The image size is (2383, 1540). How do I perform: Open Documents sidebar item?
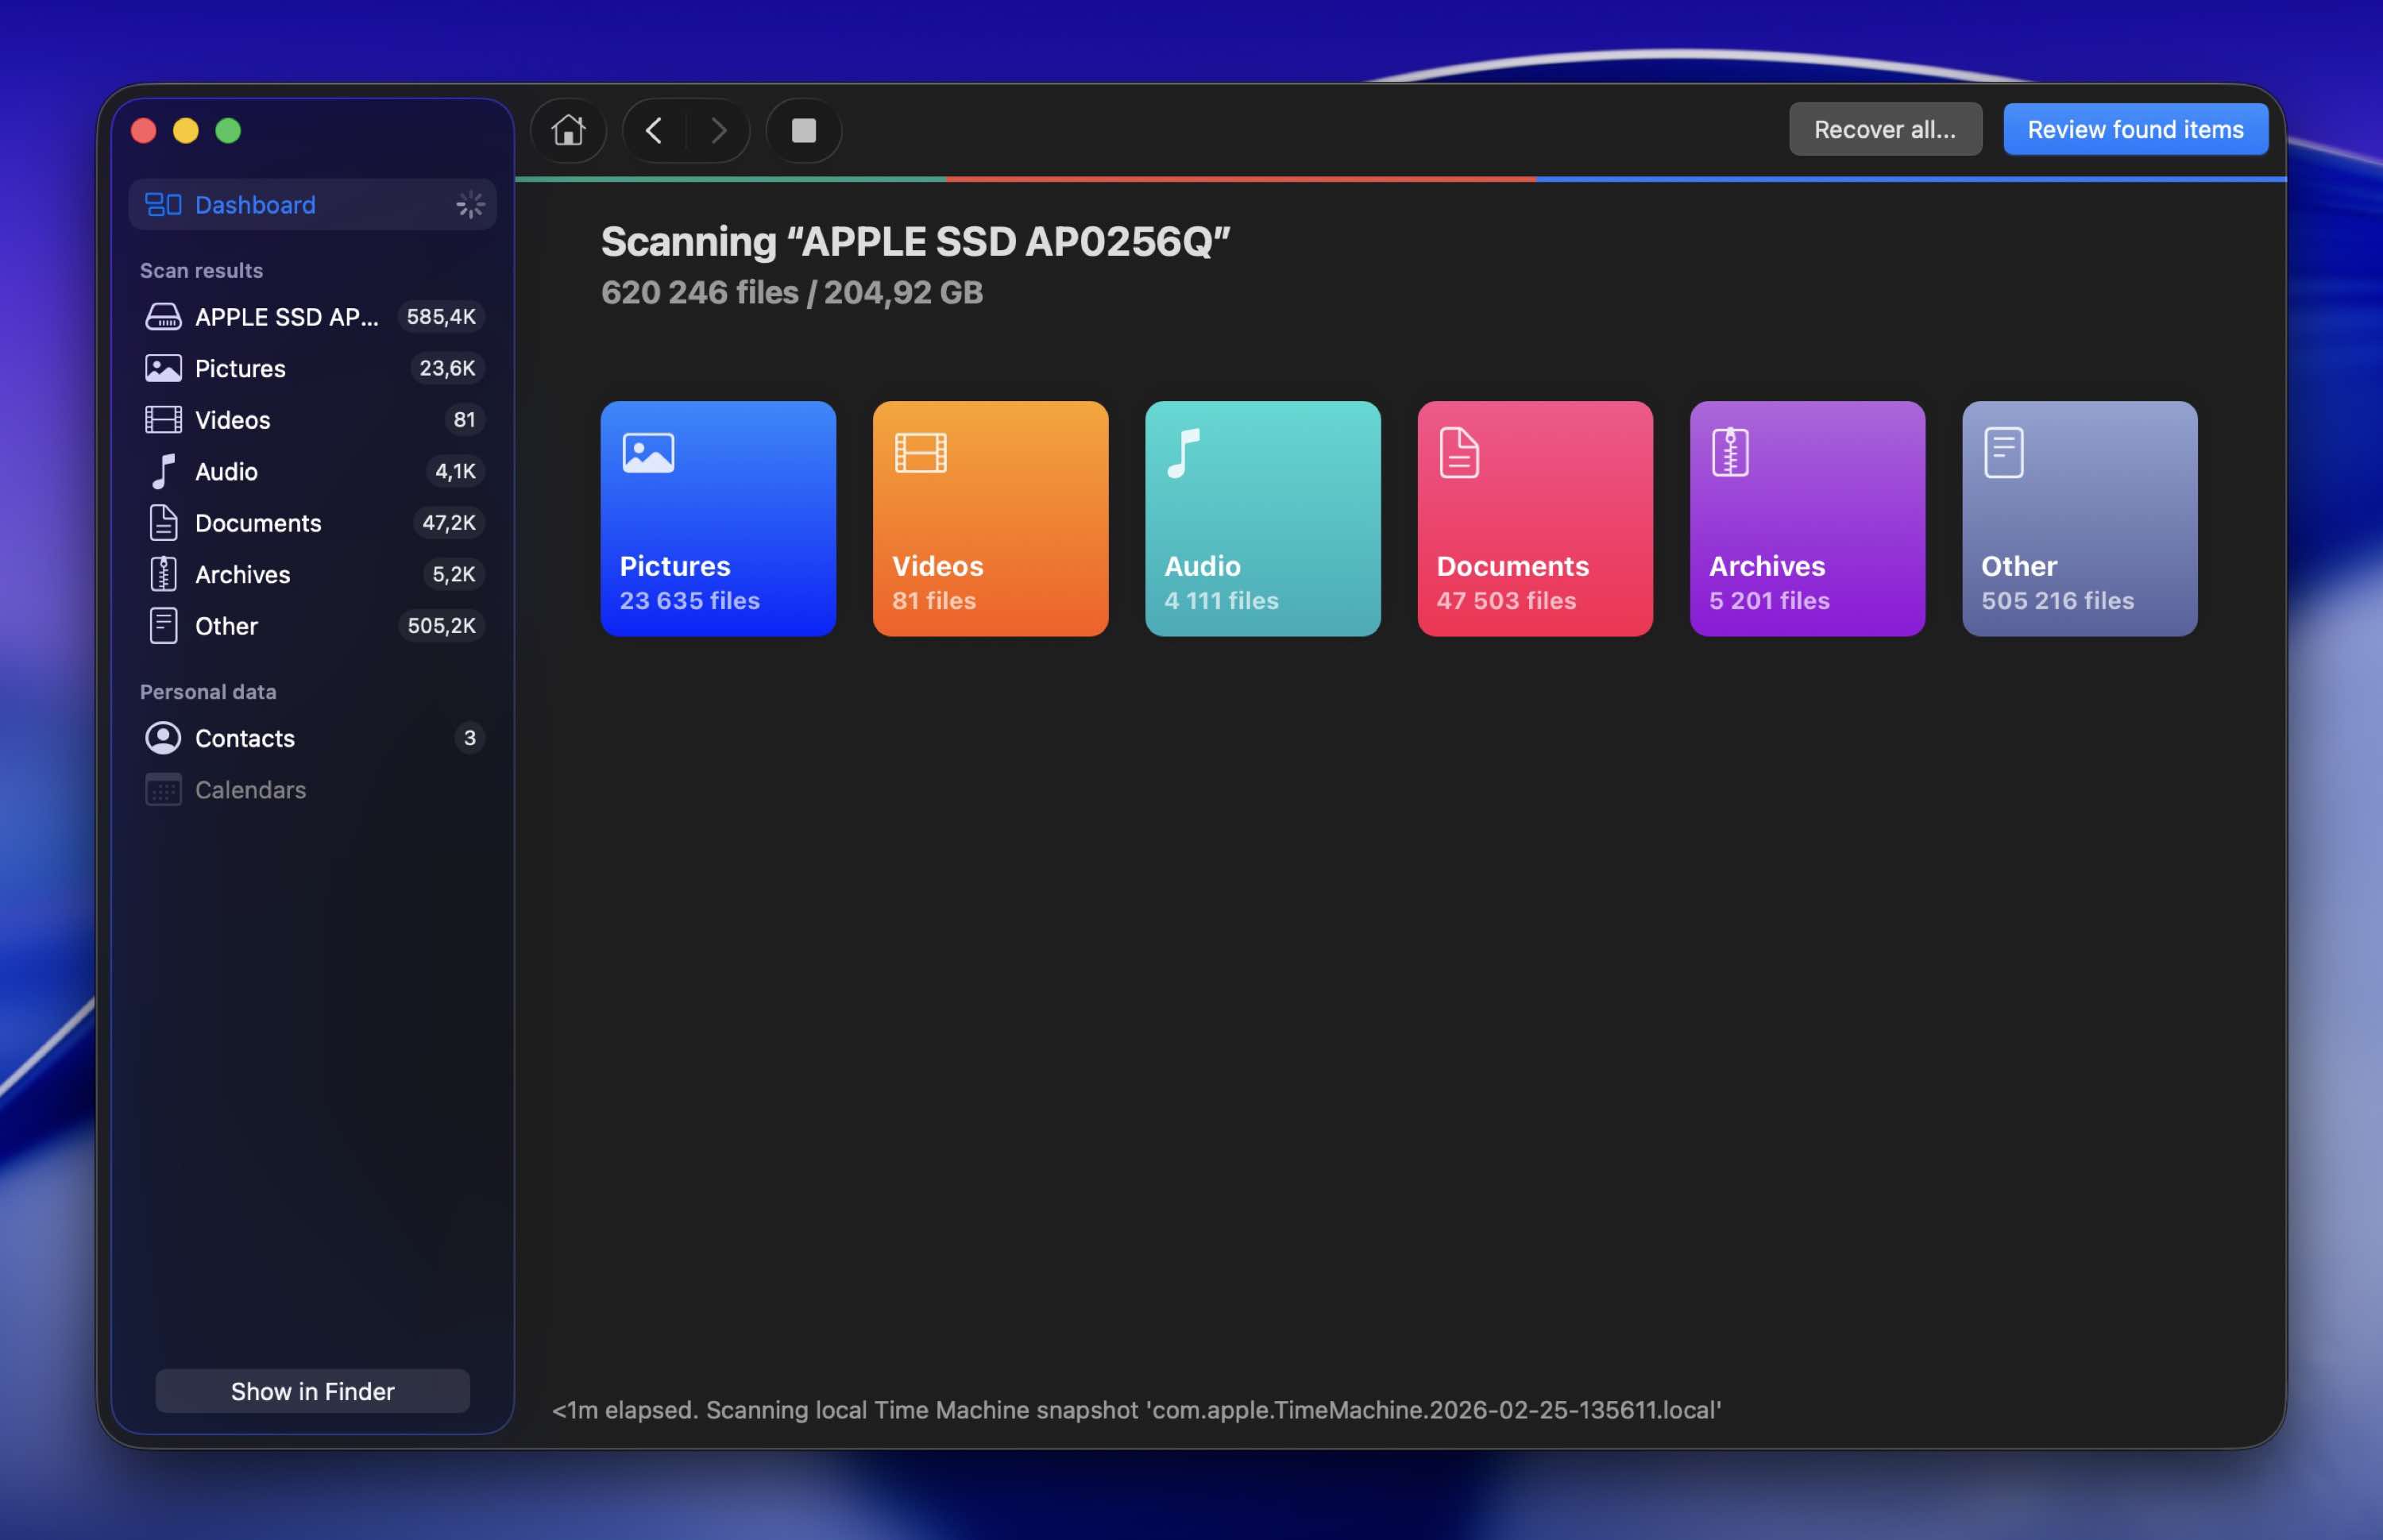pos(258,523)
